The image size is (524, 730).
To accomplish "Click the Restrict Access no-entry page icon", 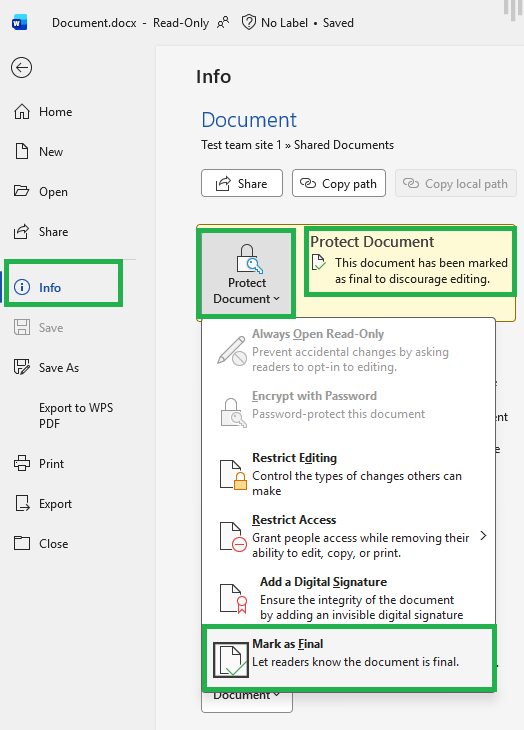I will 233,537.
